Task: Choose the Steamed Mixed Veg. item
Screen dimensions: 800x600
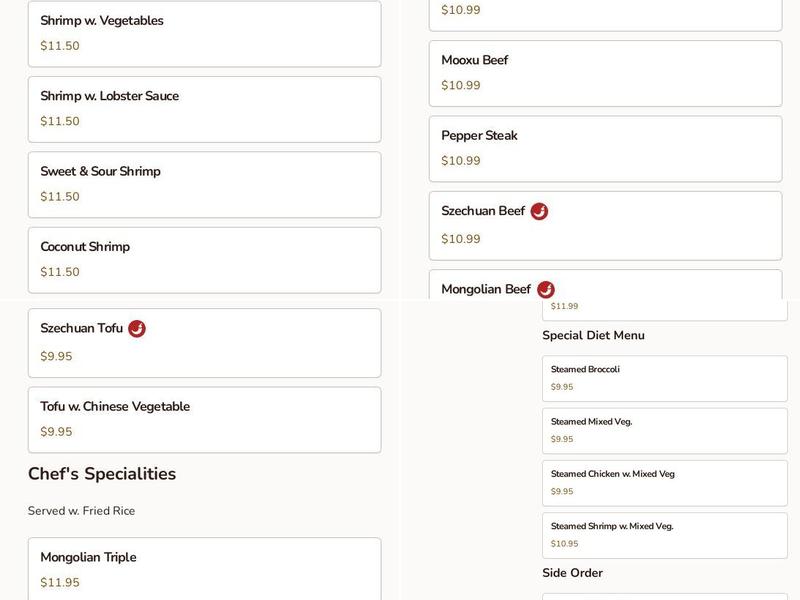Action: coord(664,430)
